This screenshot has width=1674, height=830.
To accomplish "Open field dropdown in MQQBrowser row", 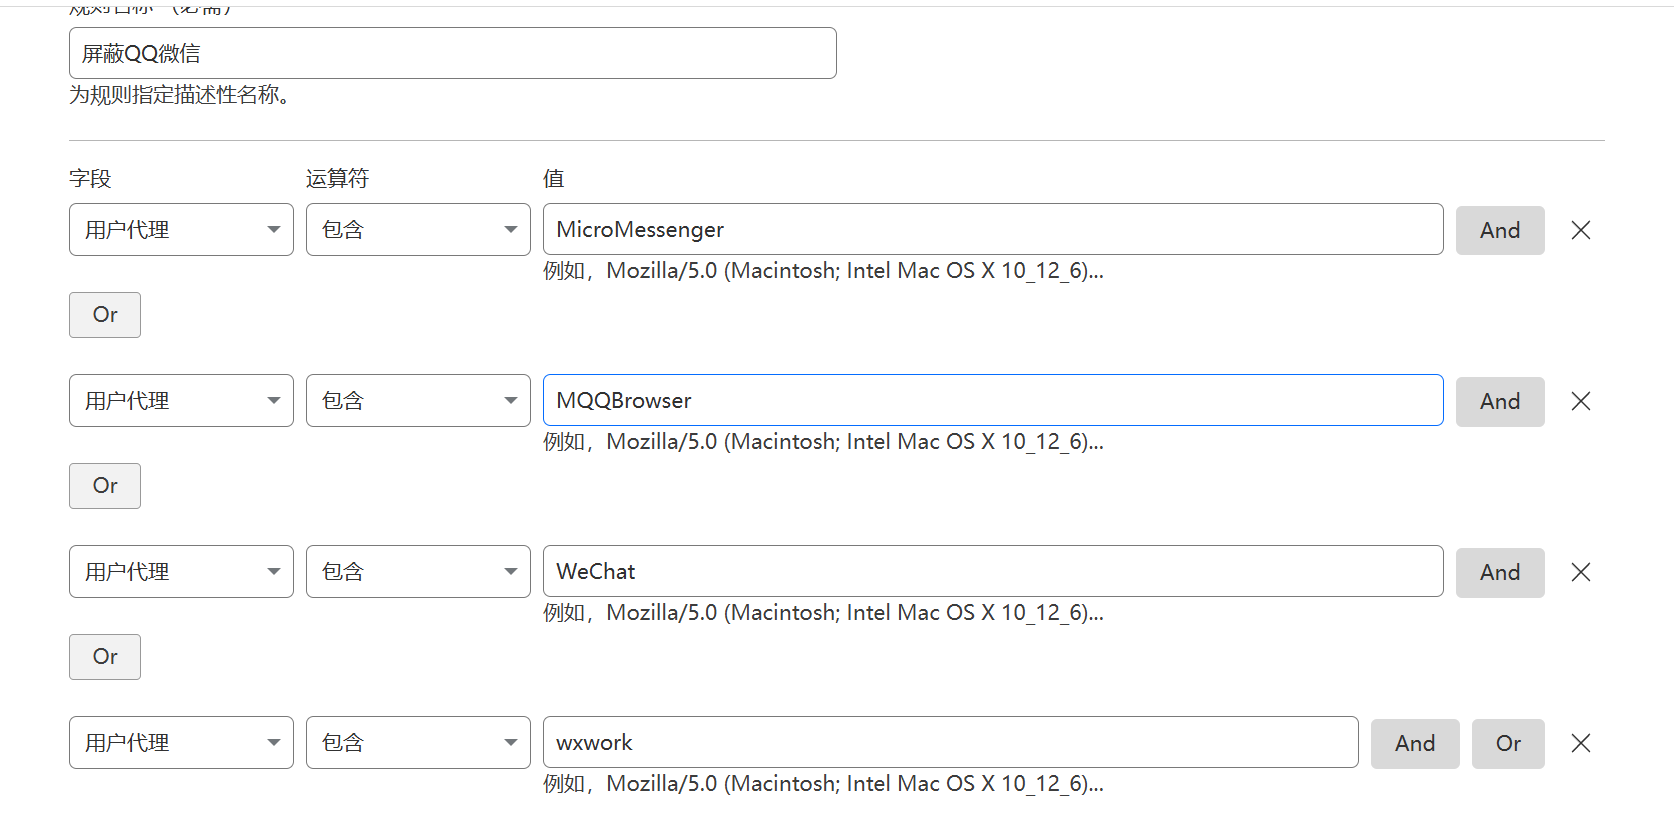I will point(181,401).
